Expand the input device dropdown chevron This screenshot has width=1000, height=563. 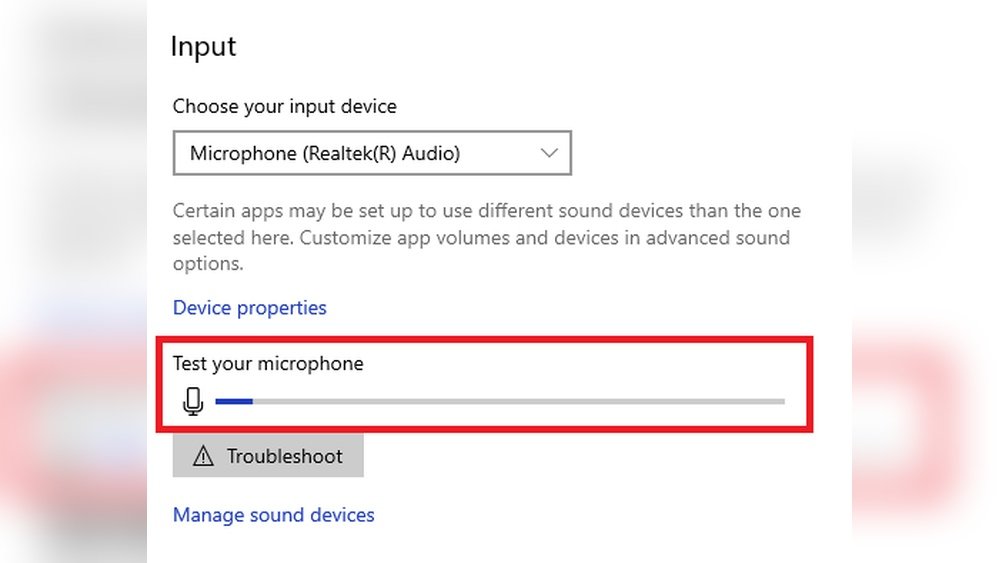tap(549, 153)
